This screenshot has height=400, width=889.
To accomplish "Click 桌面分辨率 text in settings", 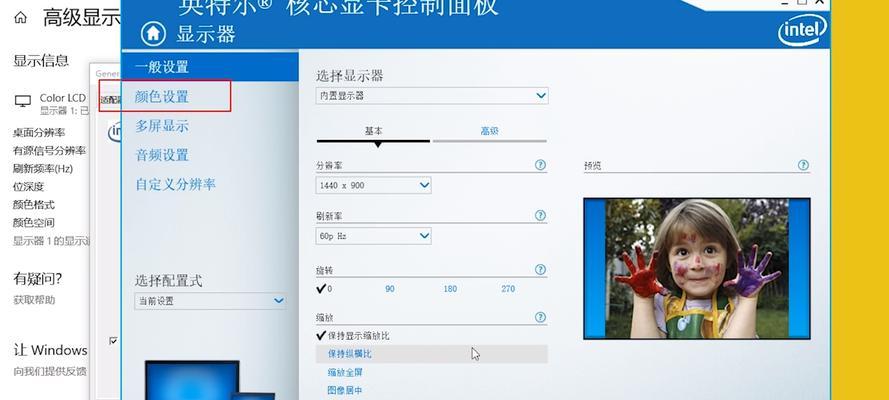I will click(39, 133).
